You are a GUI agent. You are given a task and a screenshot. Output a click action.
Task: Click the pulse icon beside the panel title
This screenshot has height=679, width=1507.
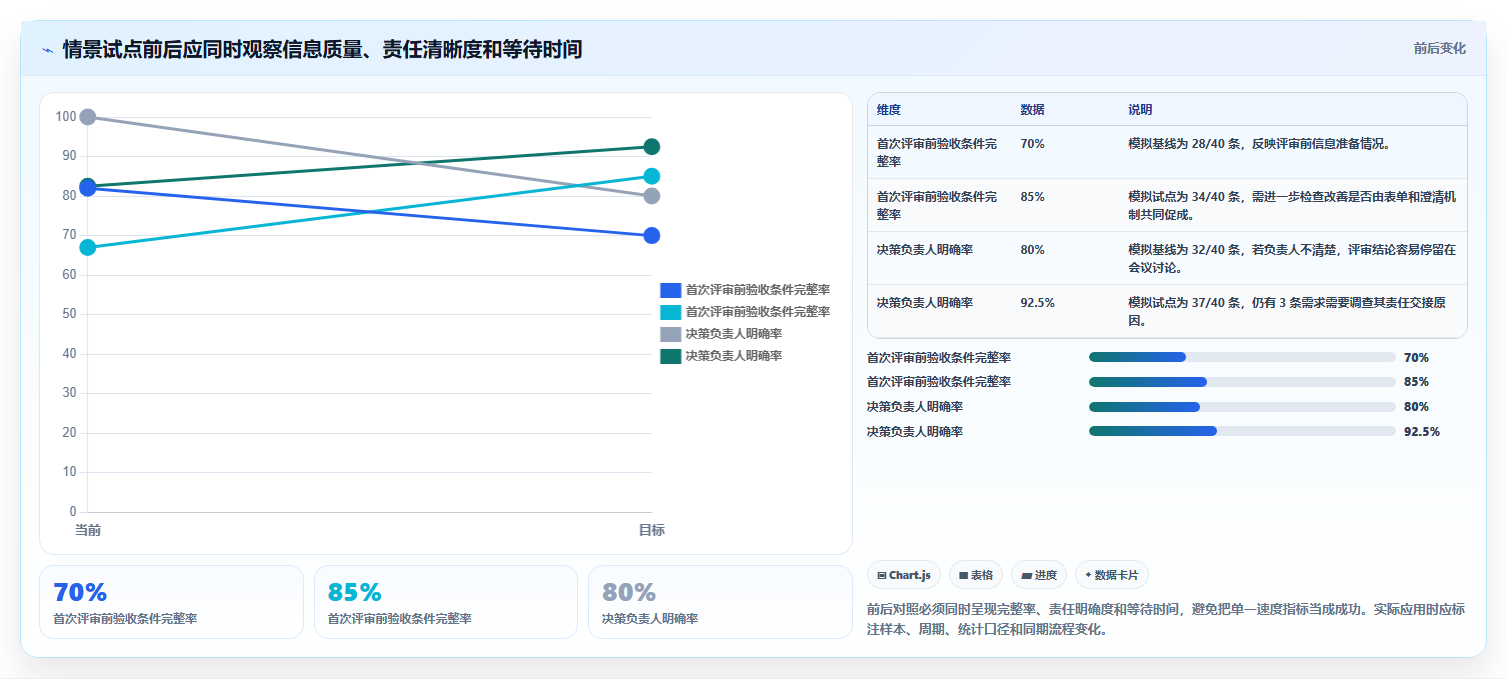pos(47,50)
